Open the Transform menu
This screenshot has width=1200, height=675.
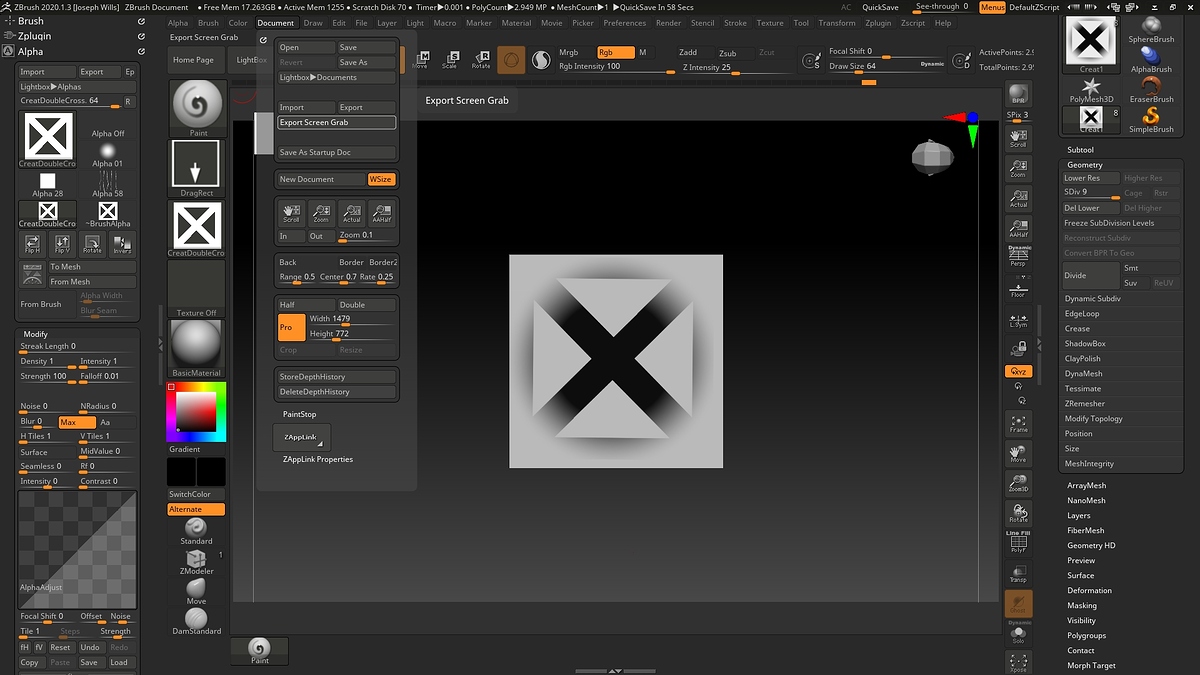click(x=837, y=22)
